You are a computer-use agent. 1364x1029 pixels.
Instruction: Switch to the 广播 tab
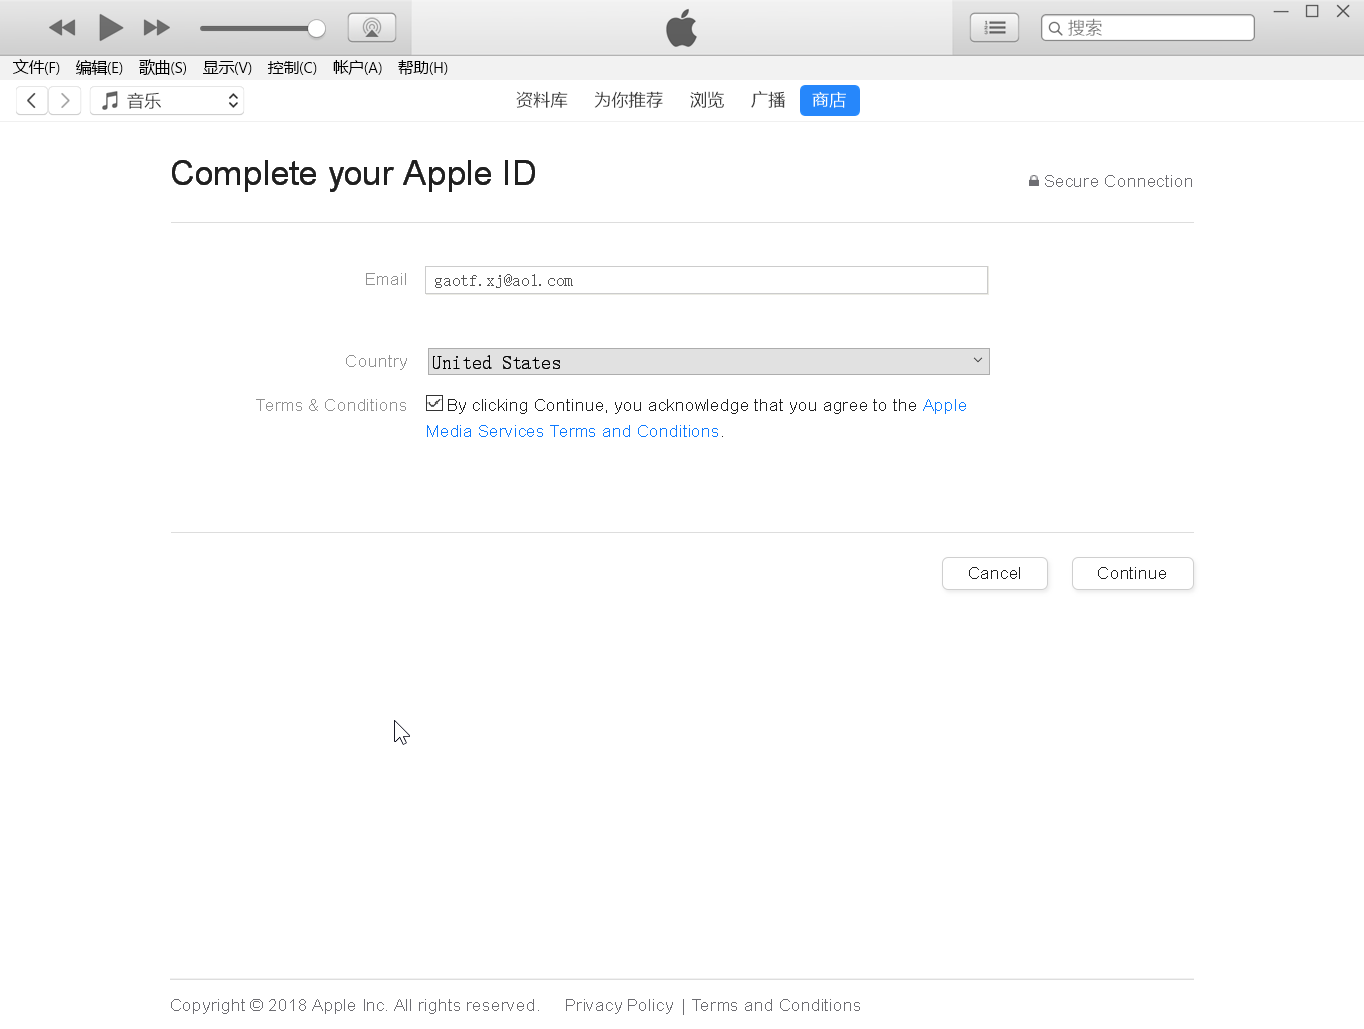click(768, 100)
